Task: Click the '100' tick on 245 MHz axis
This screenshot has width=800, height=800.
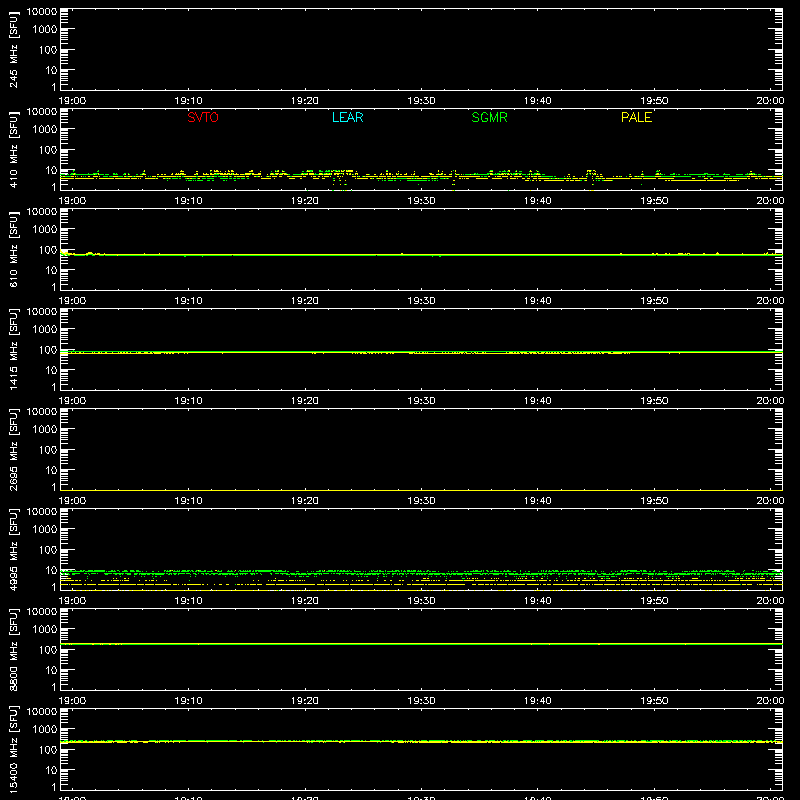Action: (x=48, y=50)
